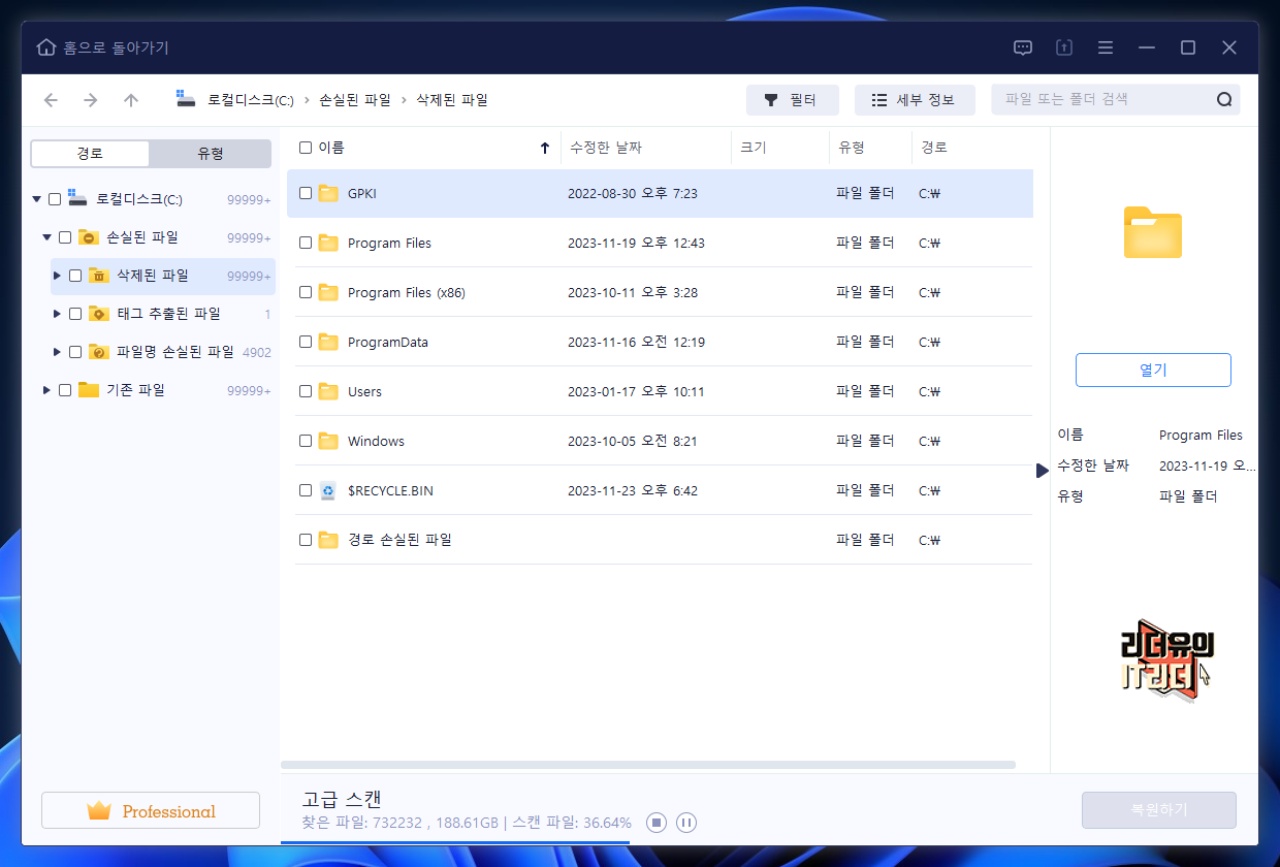
Task: Click the $RECYCLE.BIN recycle icon
Action: [328, 491]
